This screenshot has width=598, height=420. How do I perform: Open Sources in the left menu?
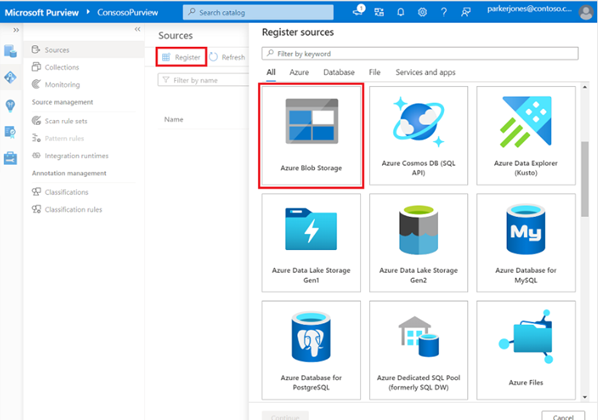click(x=84, y=50)
